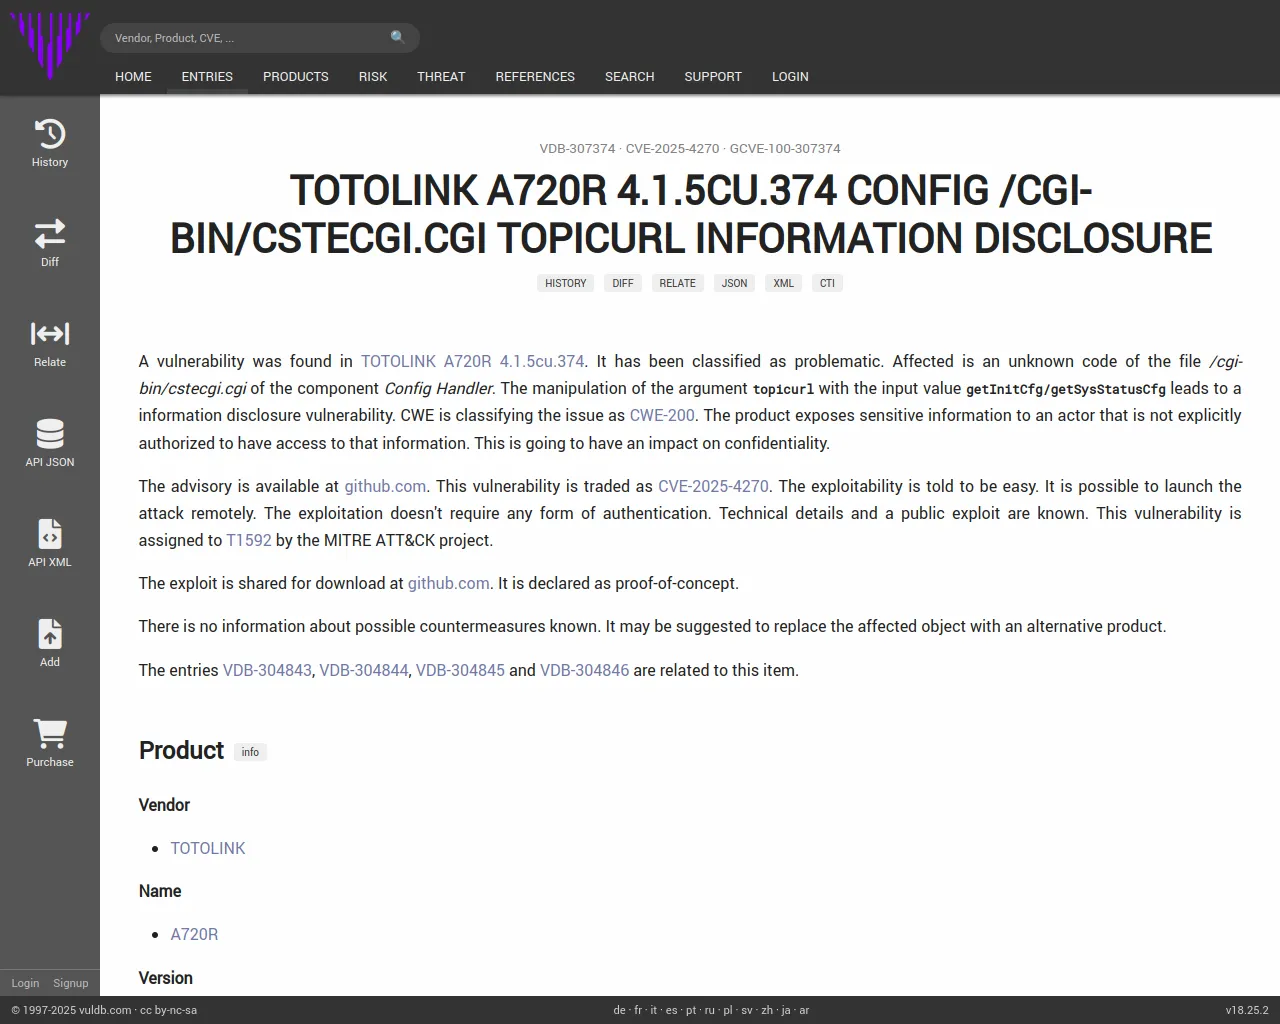Open the Purchase cart icon

tap(50, 744)
